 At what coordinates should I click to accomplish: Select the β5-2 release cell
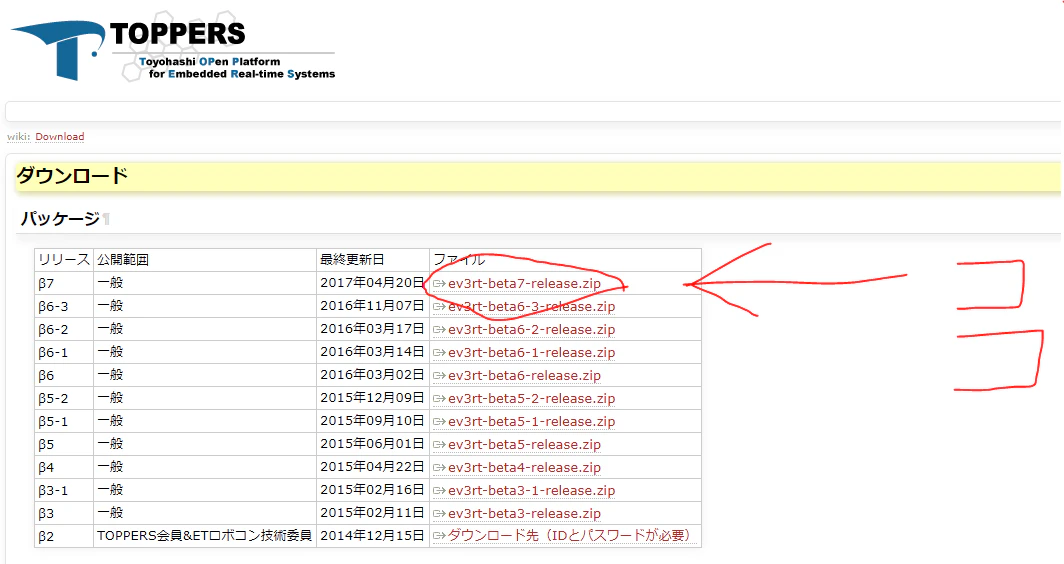point(64,398)
